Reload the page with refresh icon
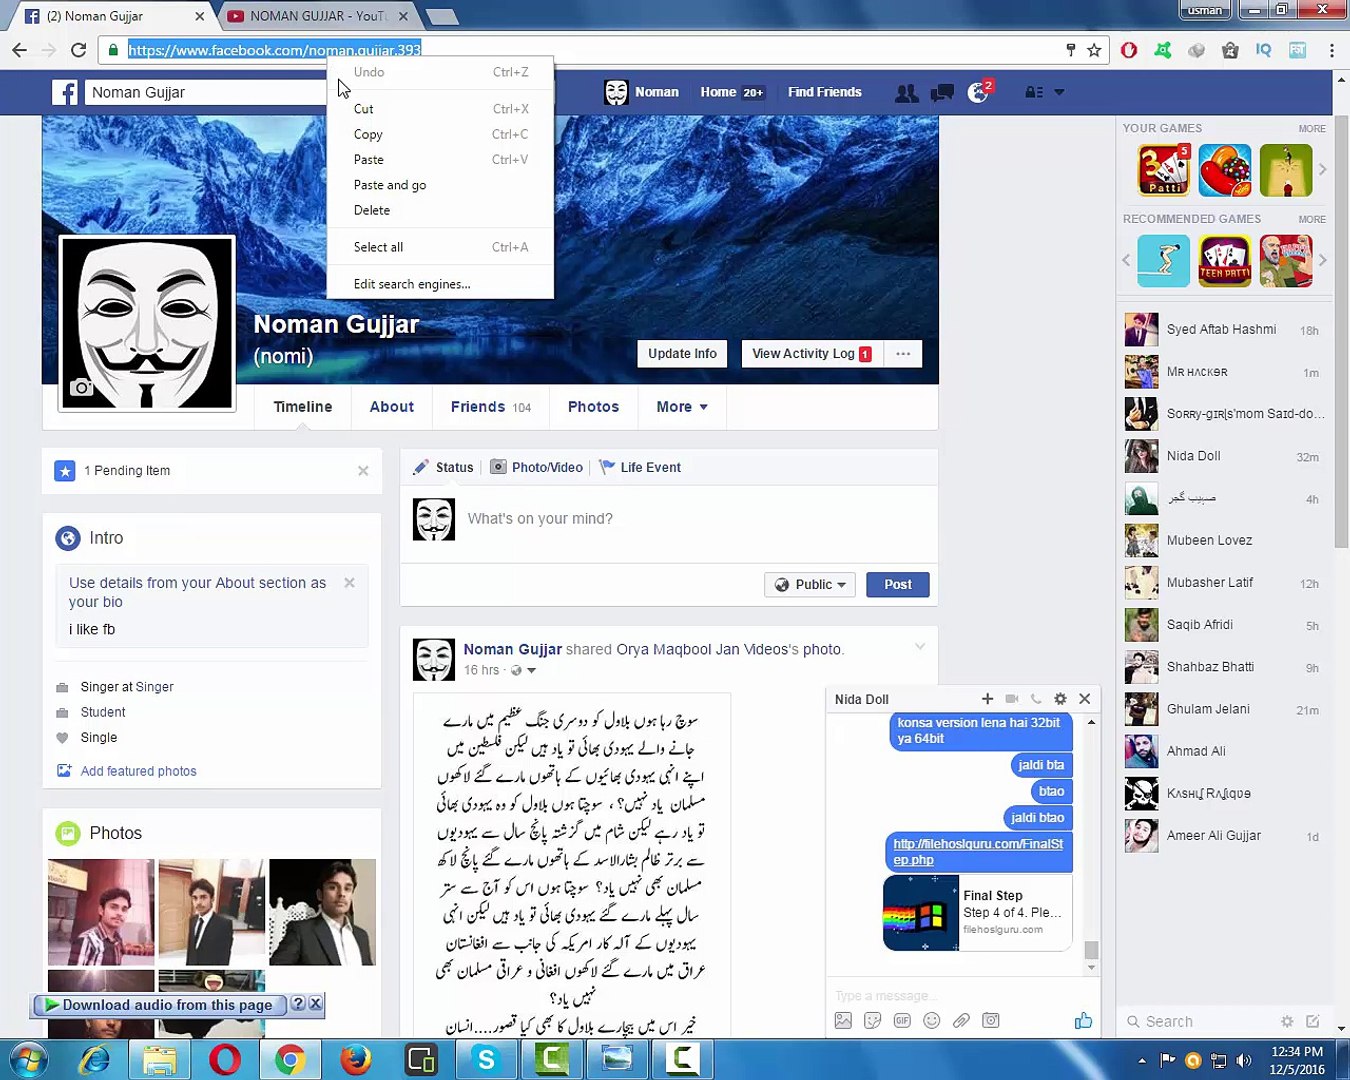Image resolution: width=1350 pixels, height=1080 pixels. pos(78,50)
